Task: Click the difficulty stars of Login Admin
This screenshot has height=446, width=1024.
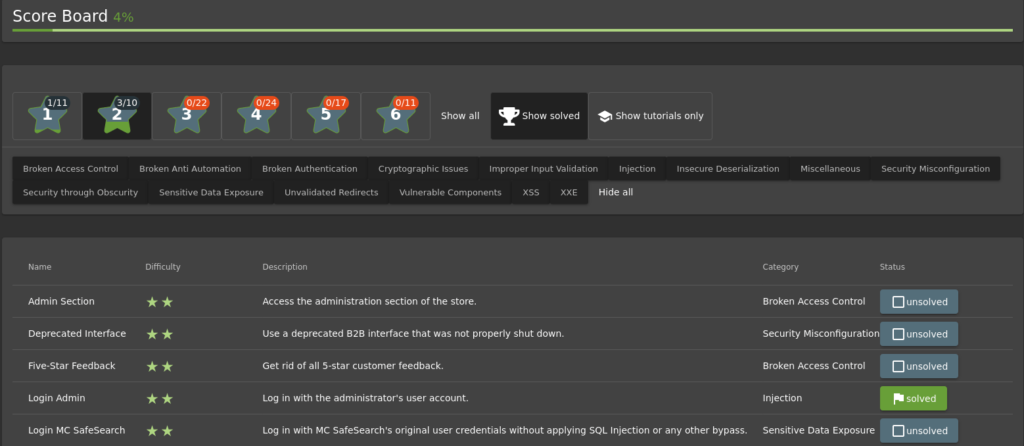Action: [159, 398]
